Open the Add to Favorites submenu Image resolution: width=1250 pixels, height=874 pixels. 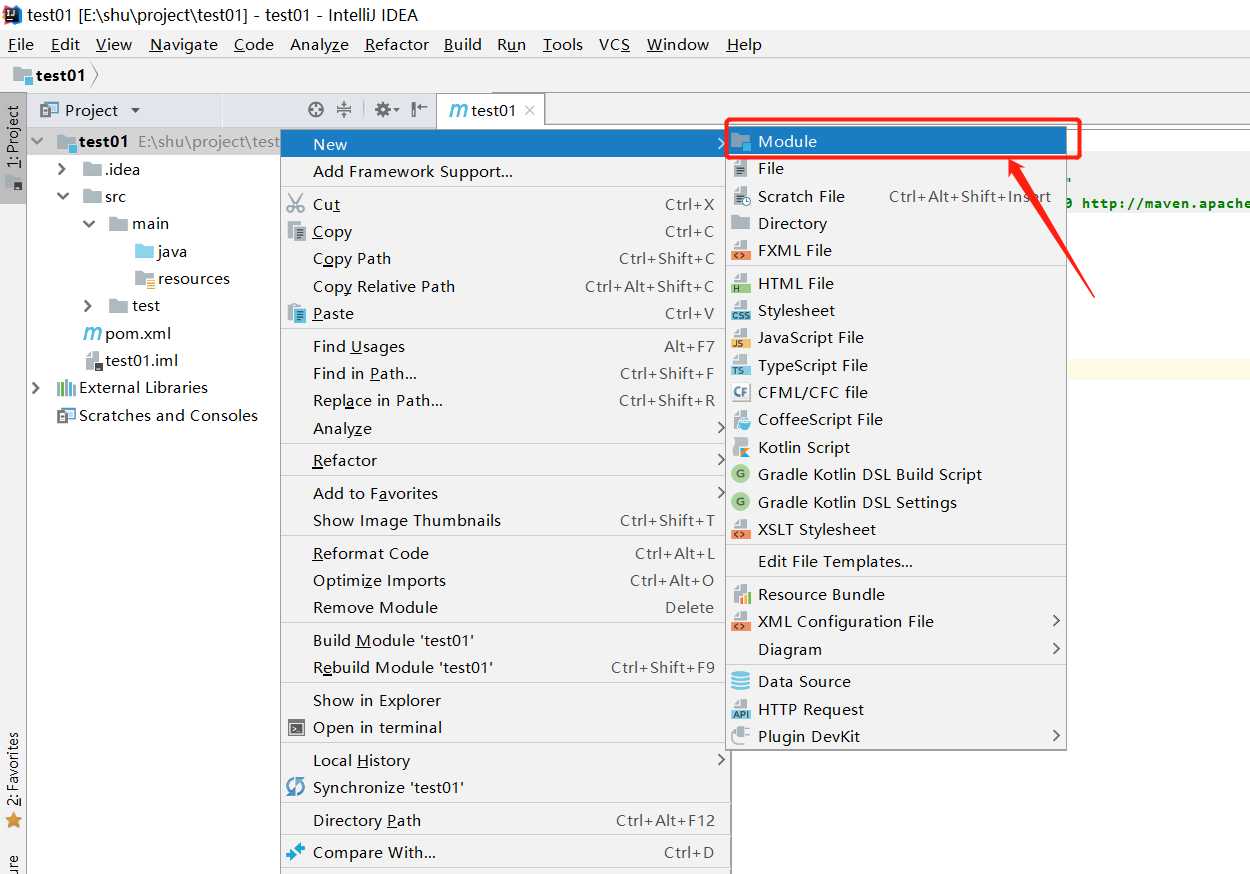point(505,493)
